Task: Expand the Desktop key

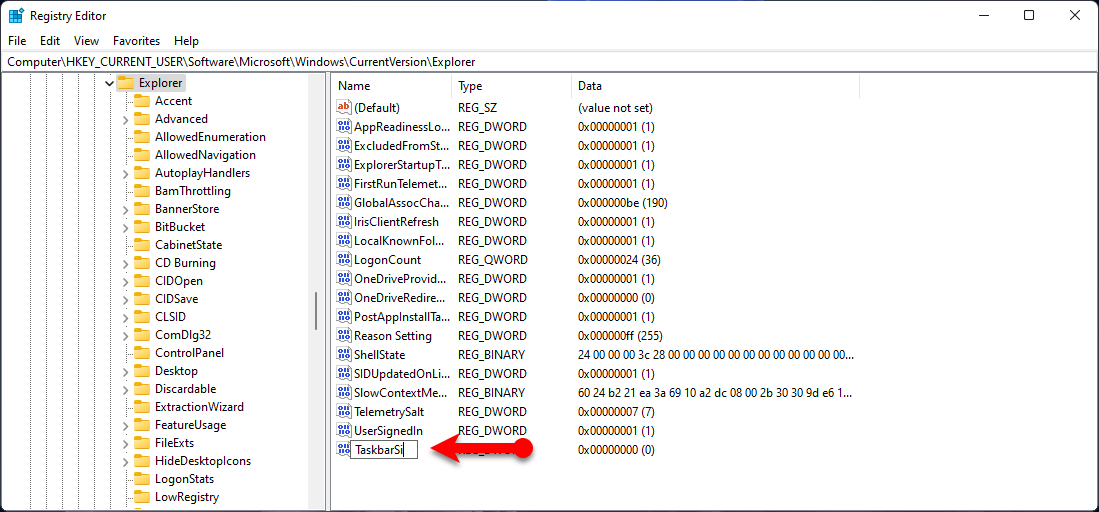Action: coord(125,371)
